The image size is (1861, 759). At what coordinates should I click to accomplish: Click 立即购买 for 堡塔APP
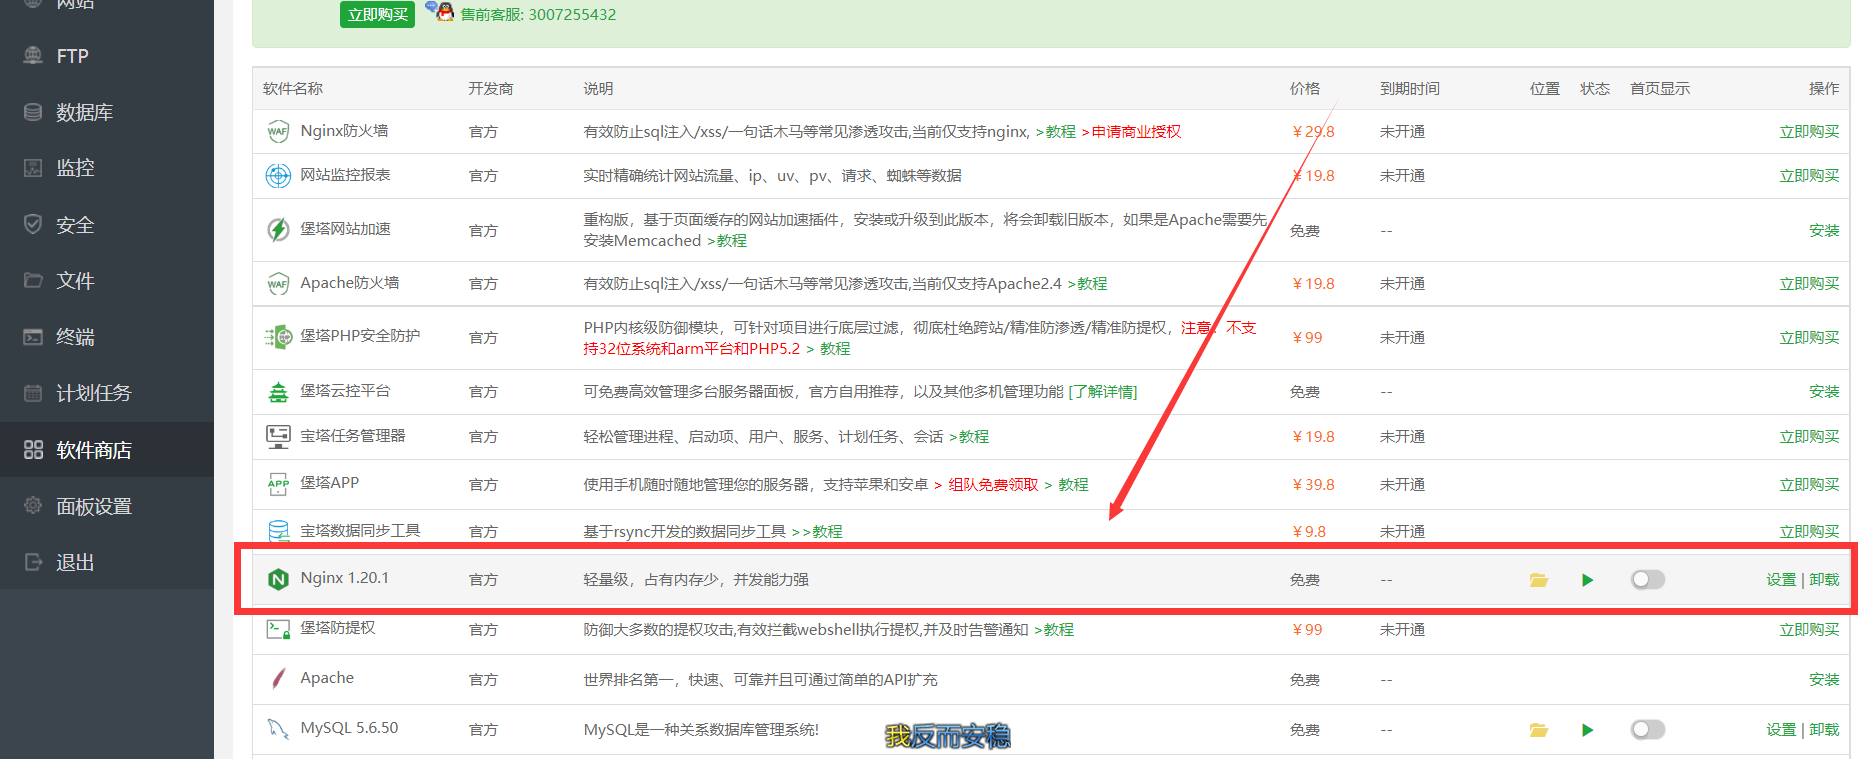point(1809,485)
